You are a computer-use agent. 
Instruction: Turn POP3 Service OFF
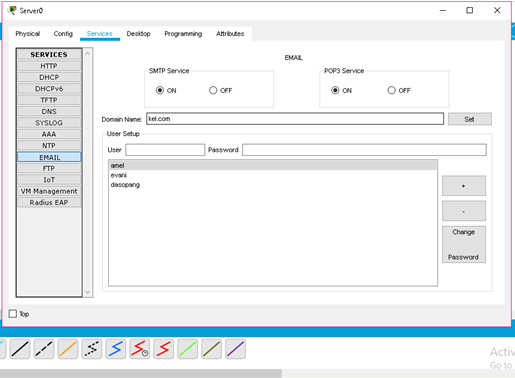[391, 90]
